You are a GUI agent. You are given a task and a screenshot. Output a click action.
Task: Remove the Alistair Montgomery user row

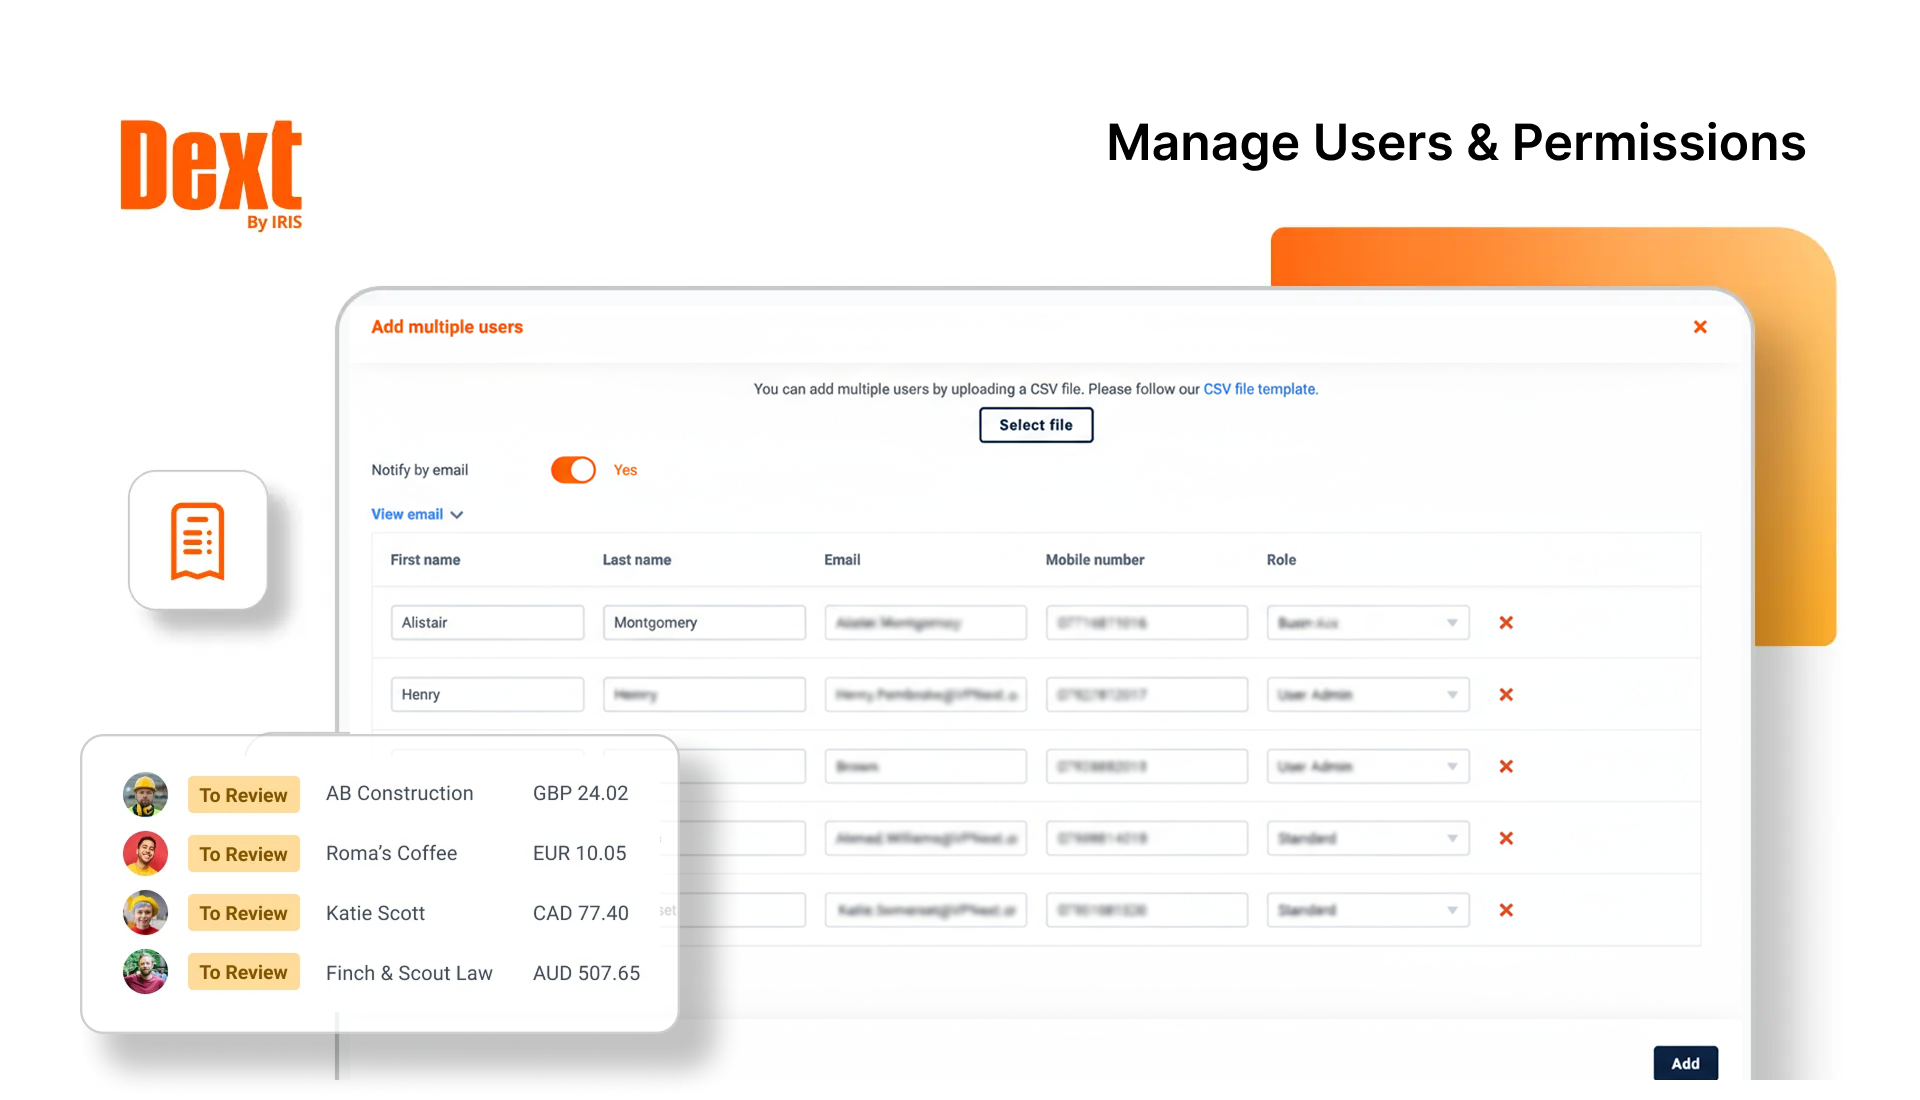coord(1505,623)
